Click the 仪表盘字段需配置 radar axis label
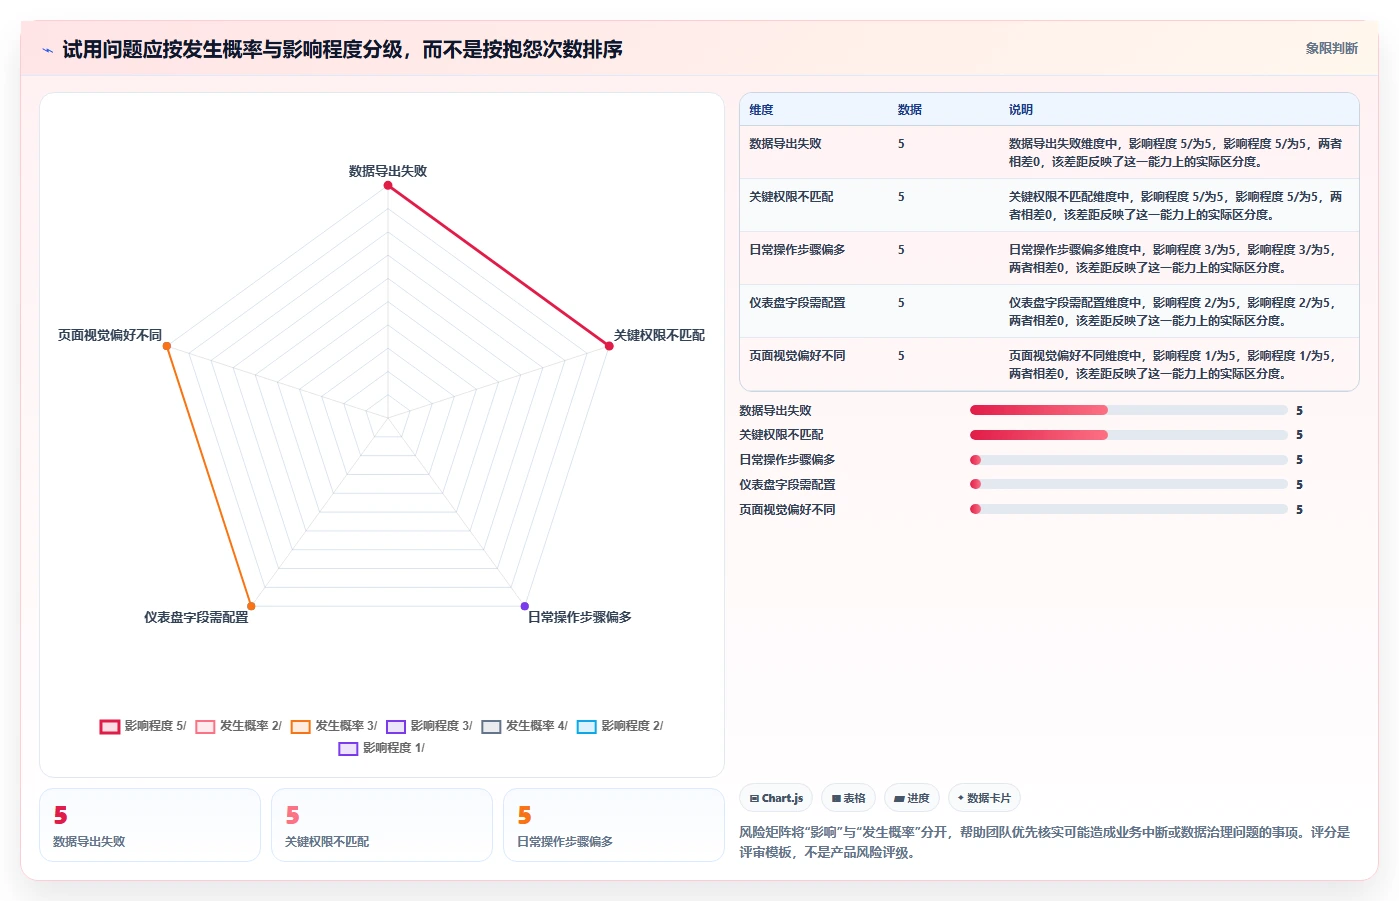Screen dimensions: 1399x901 point(196,617)
